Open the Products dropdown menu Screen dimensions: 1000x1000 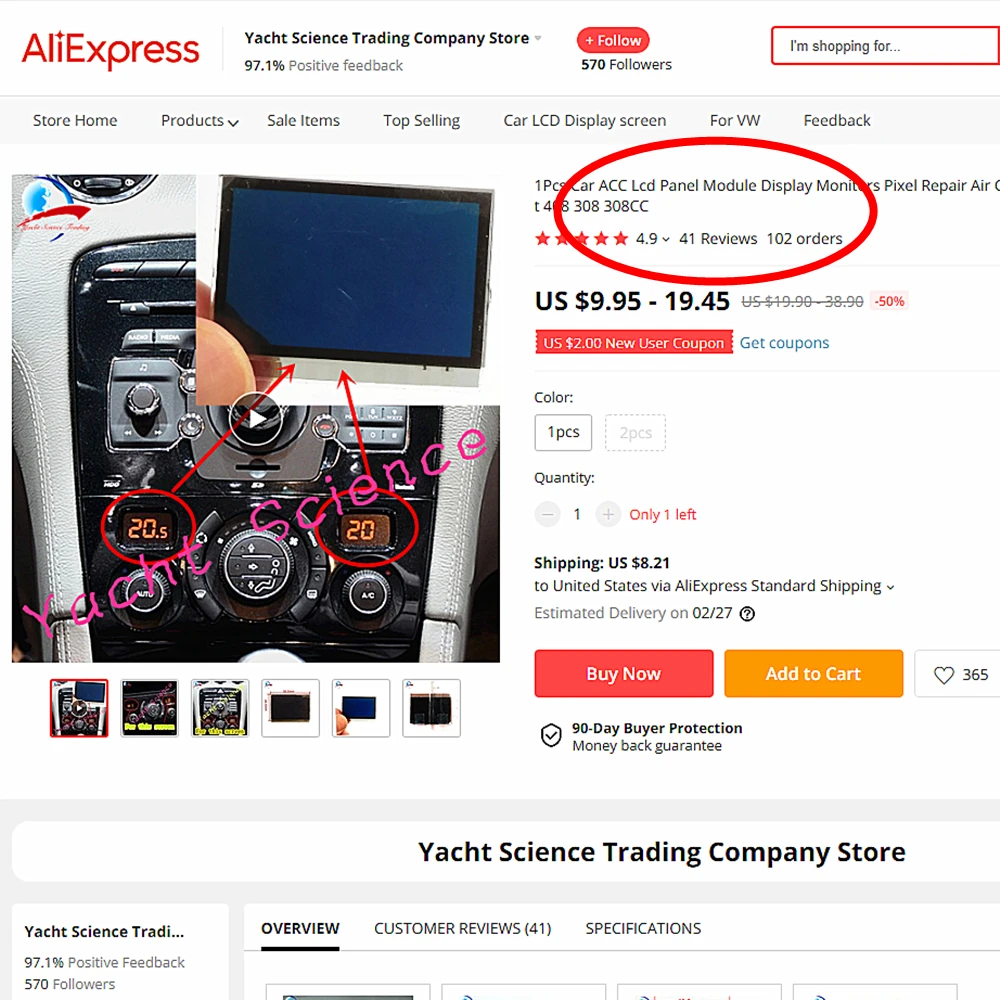(200, 121)
